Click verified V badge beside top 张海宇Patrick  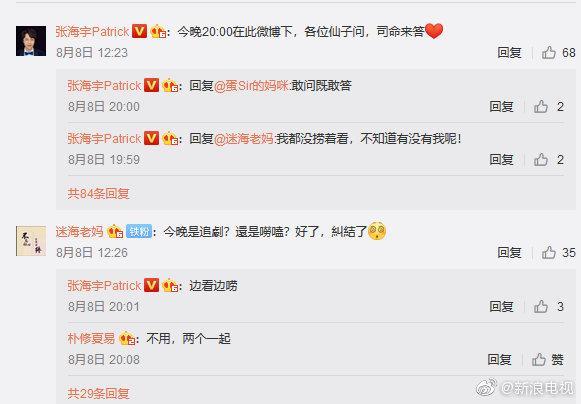(x=139, y=31)
